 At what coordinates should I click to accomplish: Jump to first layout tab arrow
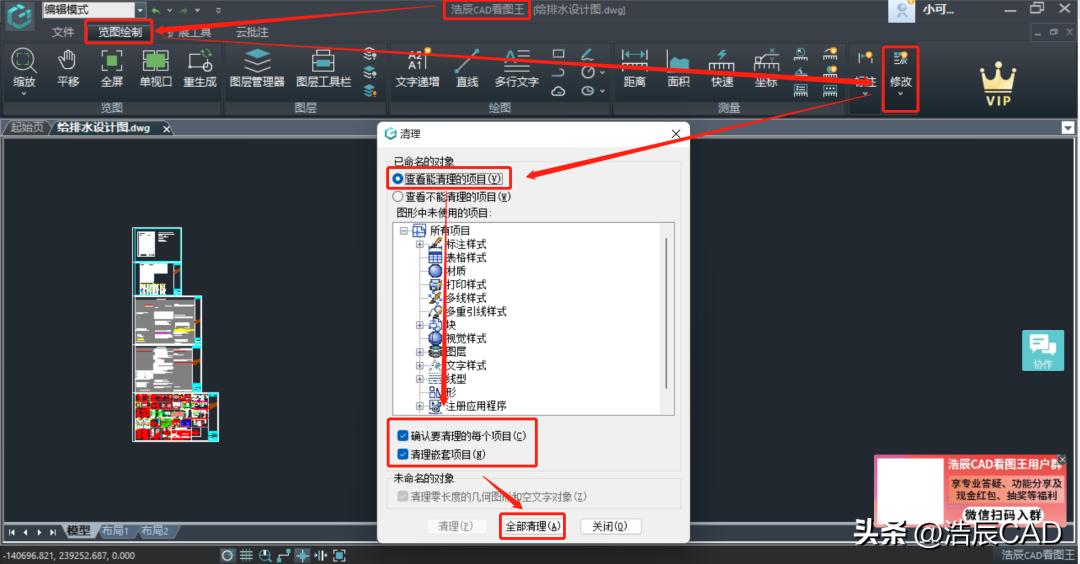pyautogui.click(x=12, y=532)
